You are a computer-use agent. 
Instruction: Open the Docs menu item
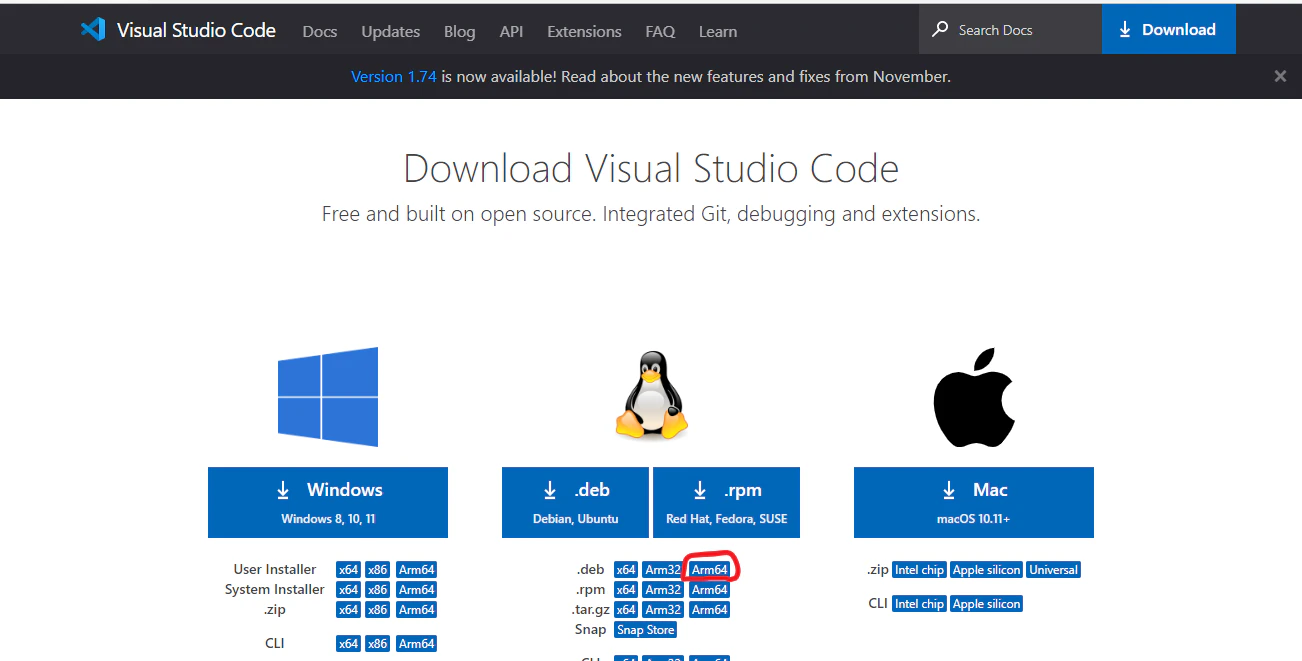[320, 31]
